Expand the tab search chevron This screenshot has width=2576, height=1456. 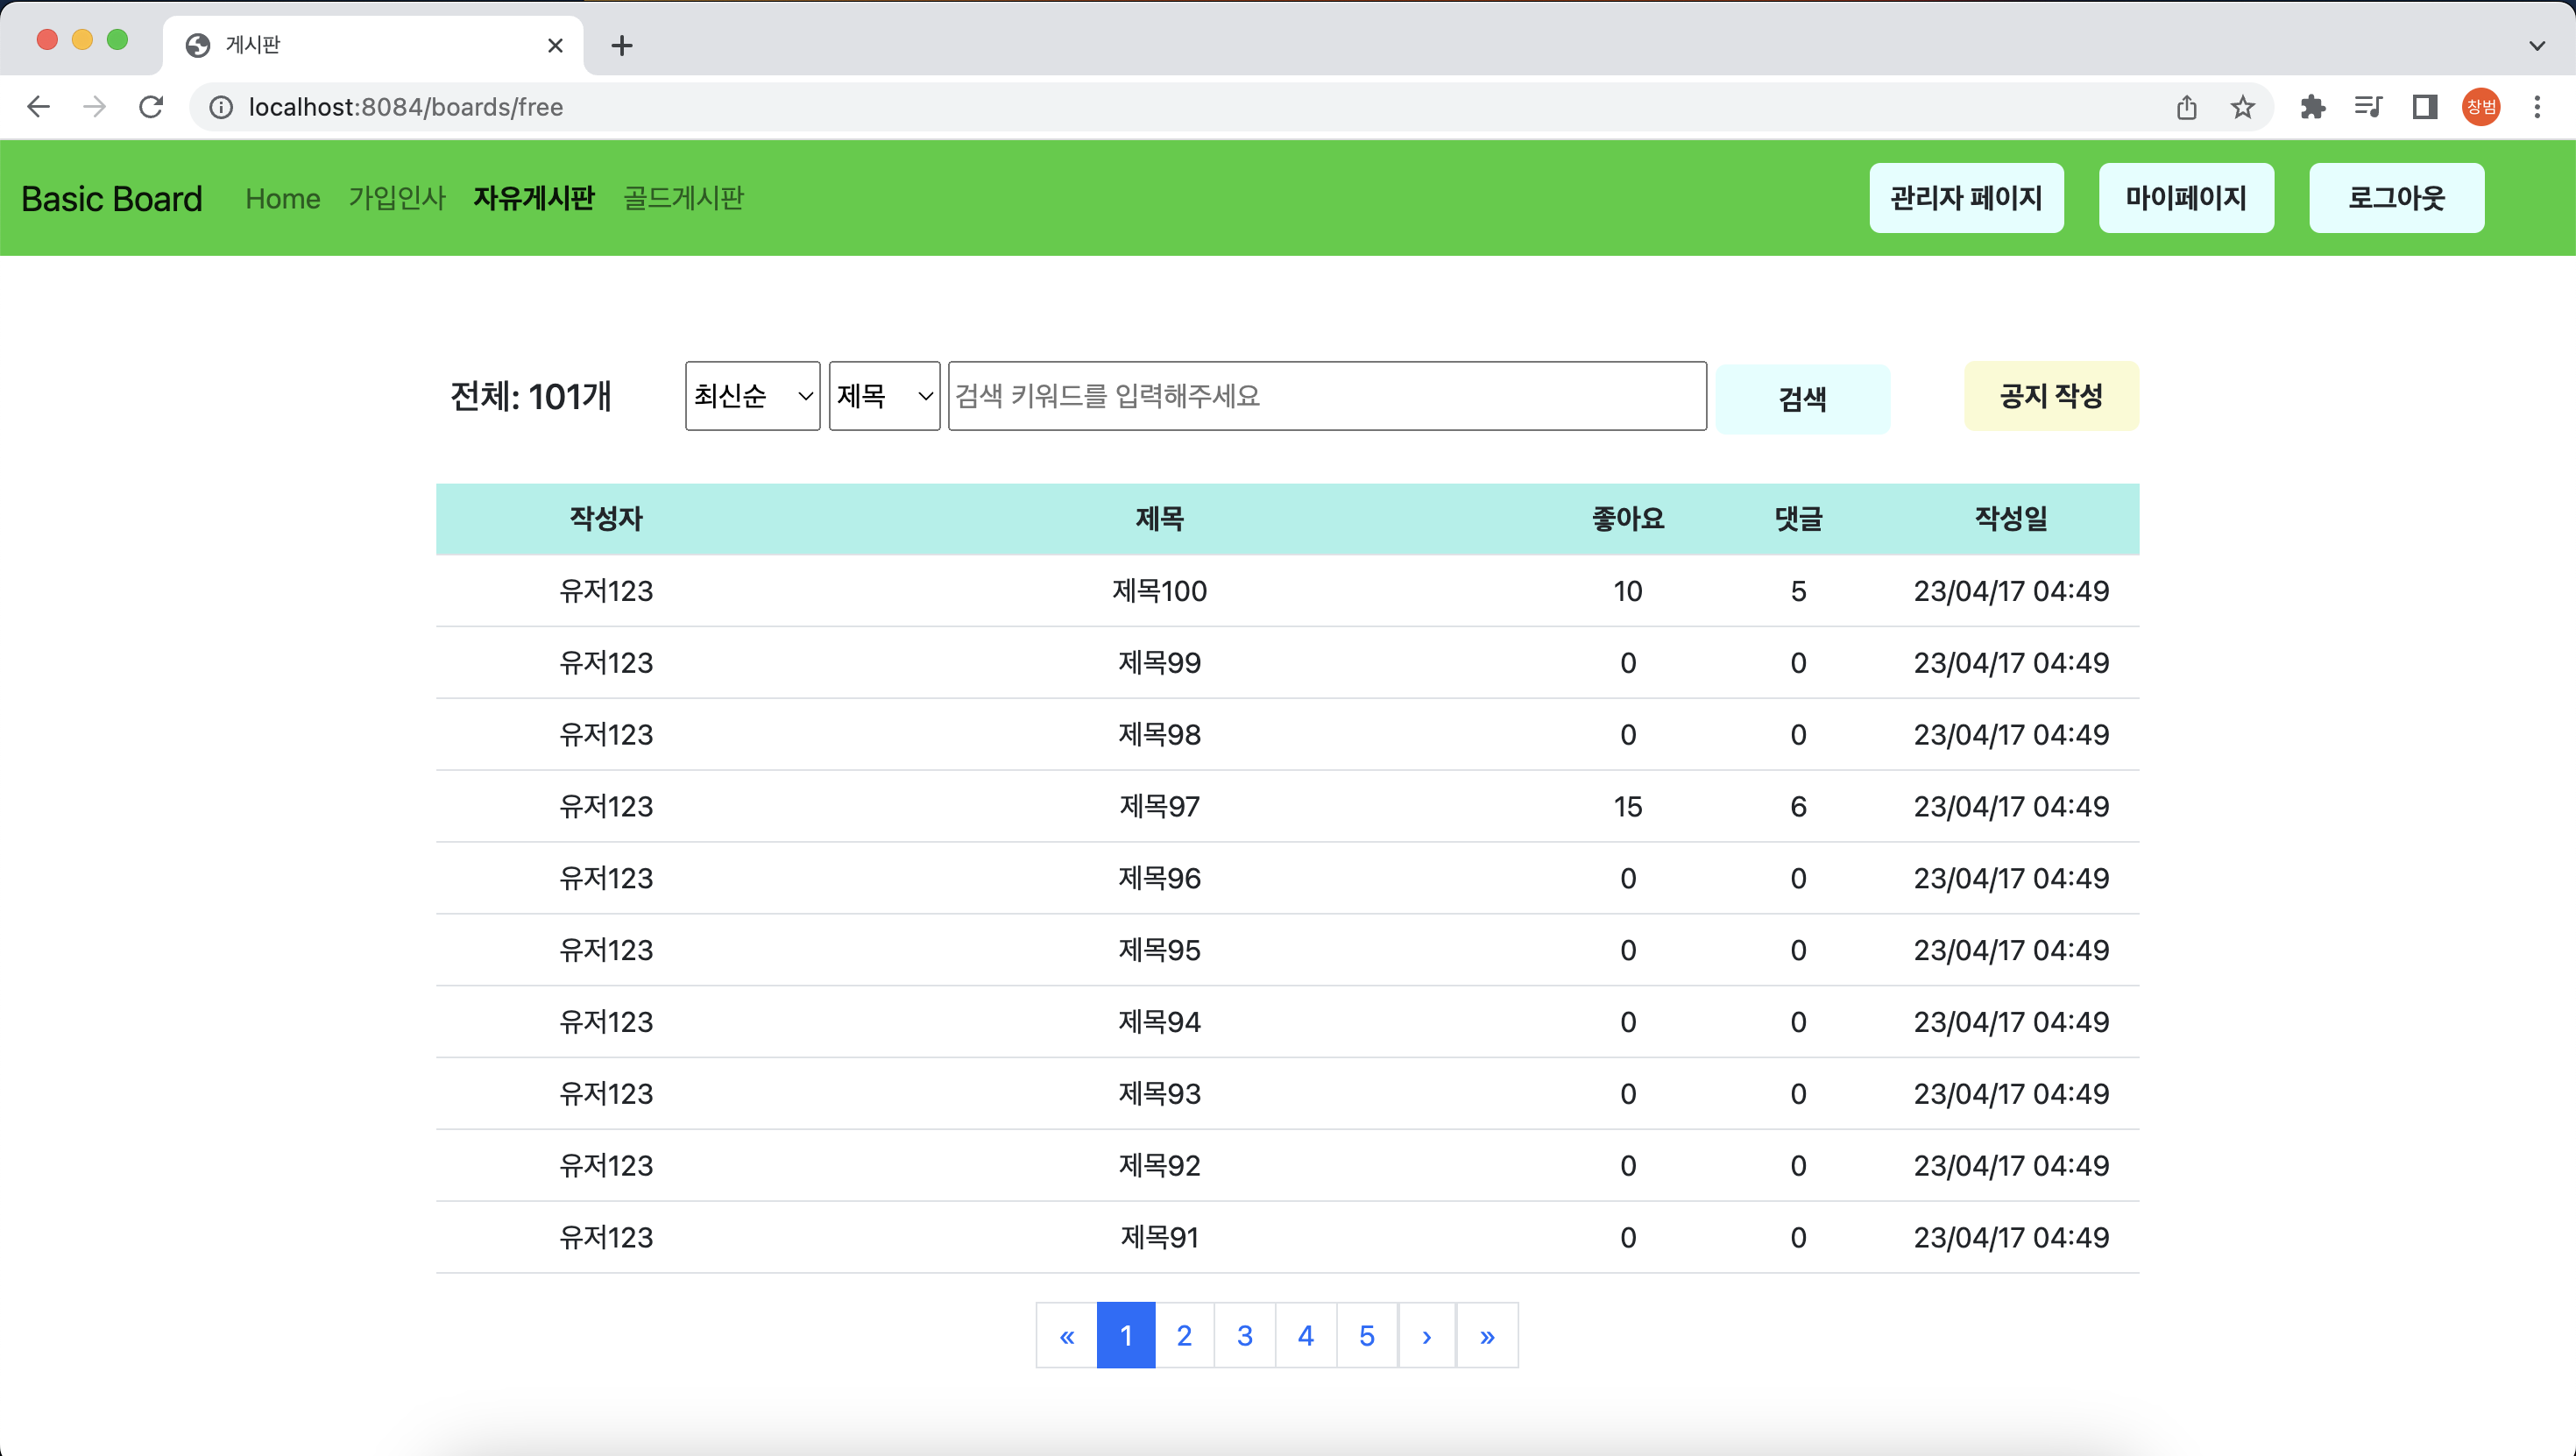(x=2537, y=45)
